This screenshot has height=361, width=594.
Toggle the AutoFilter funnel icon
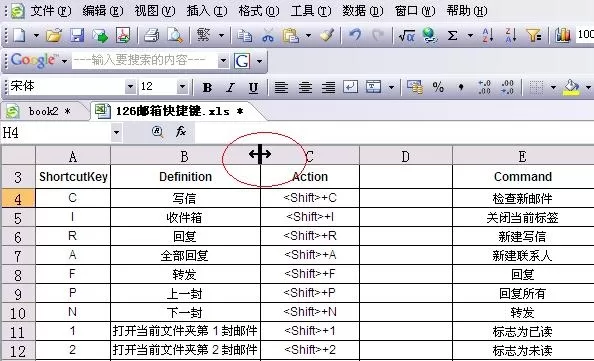pos(534,36)
